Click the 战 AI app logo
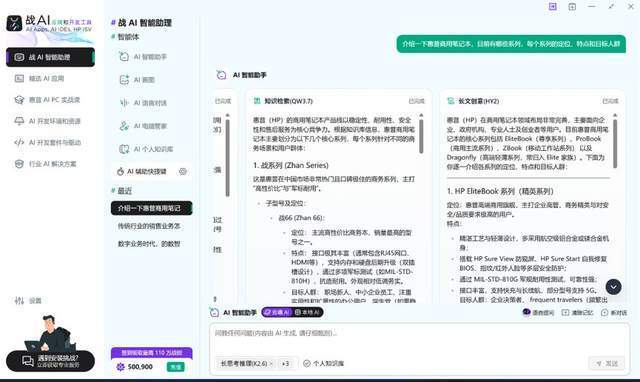 coord(14,23)
